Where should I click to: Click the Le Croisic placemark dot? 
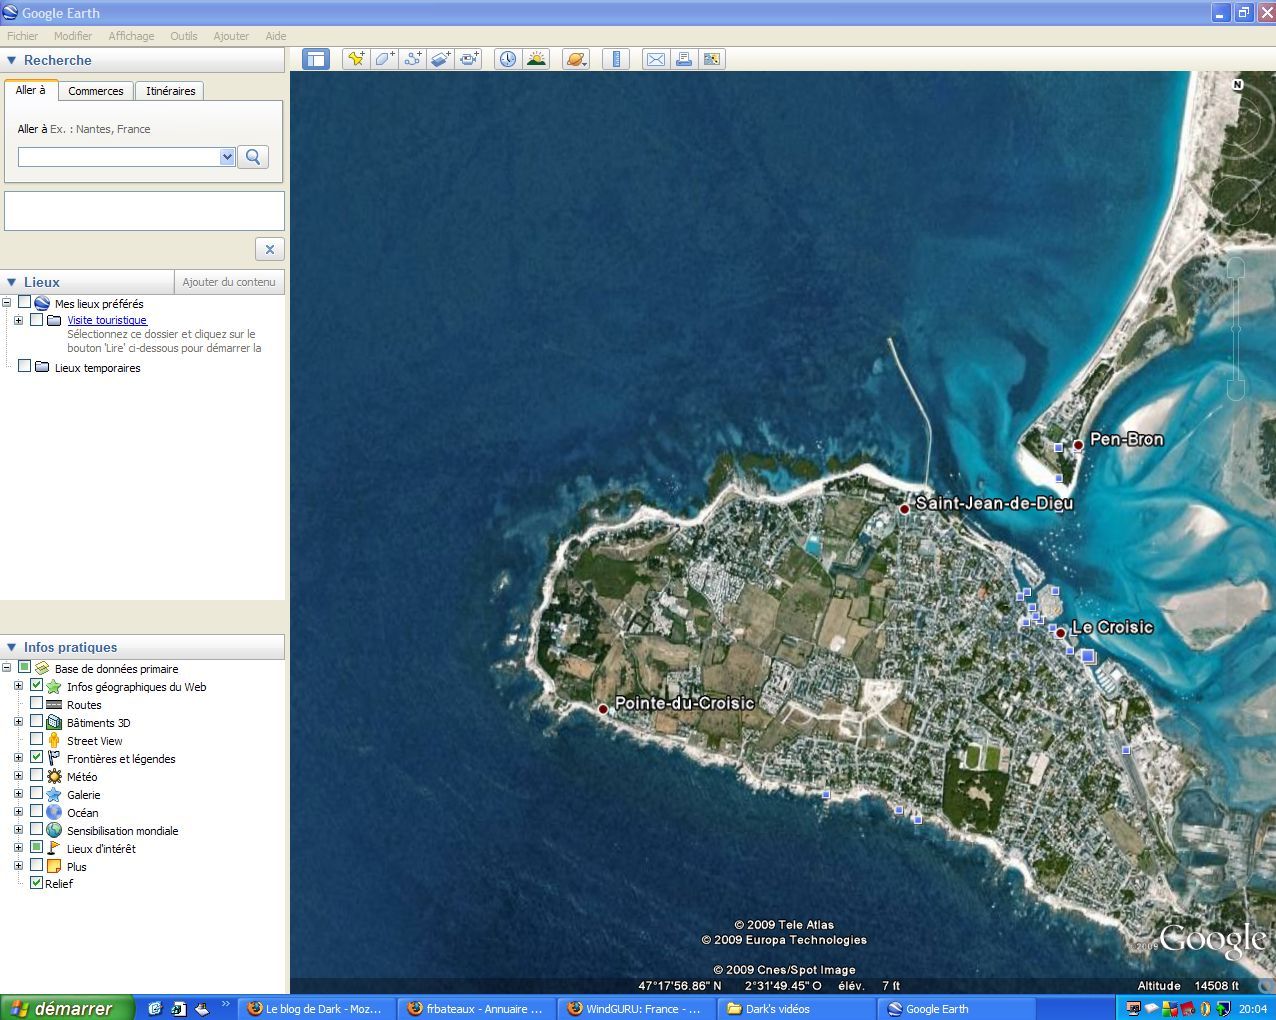click(x=1061, y=633)
